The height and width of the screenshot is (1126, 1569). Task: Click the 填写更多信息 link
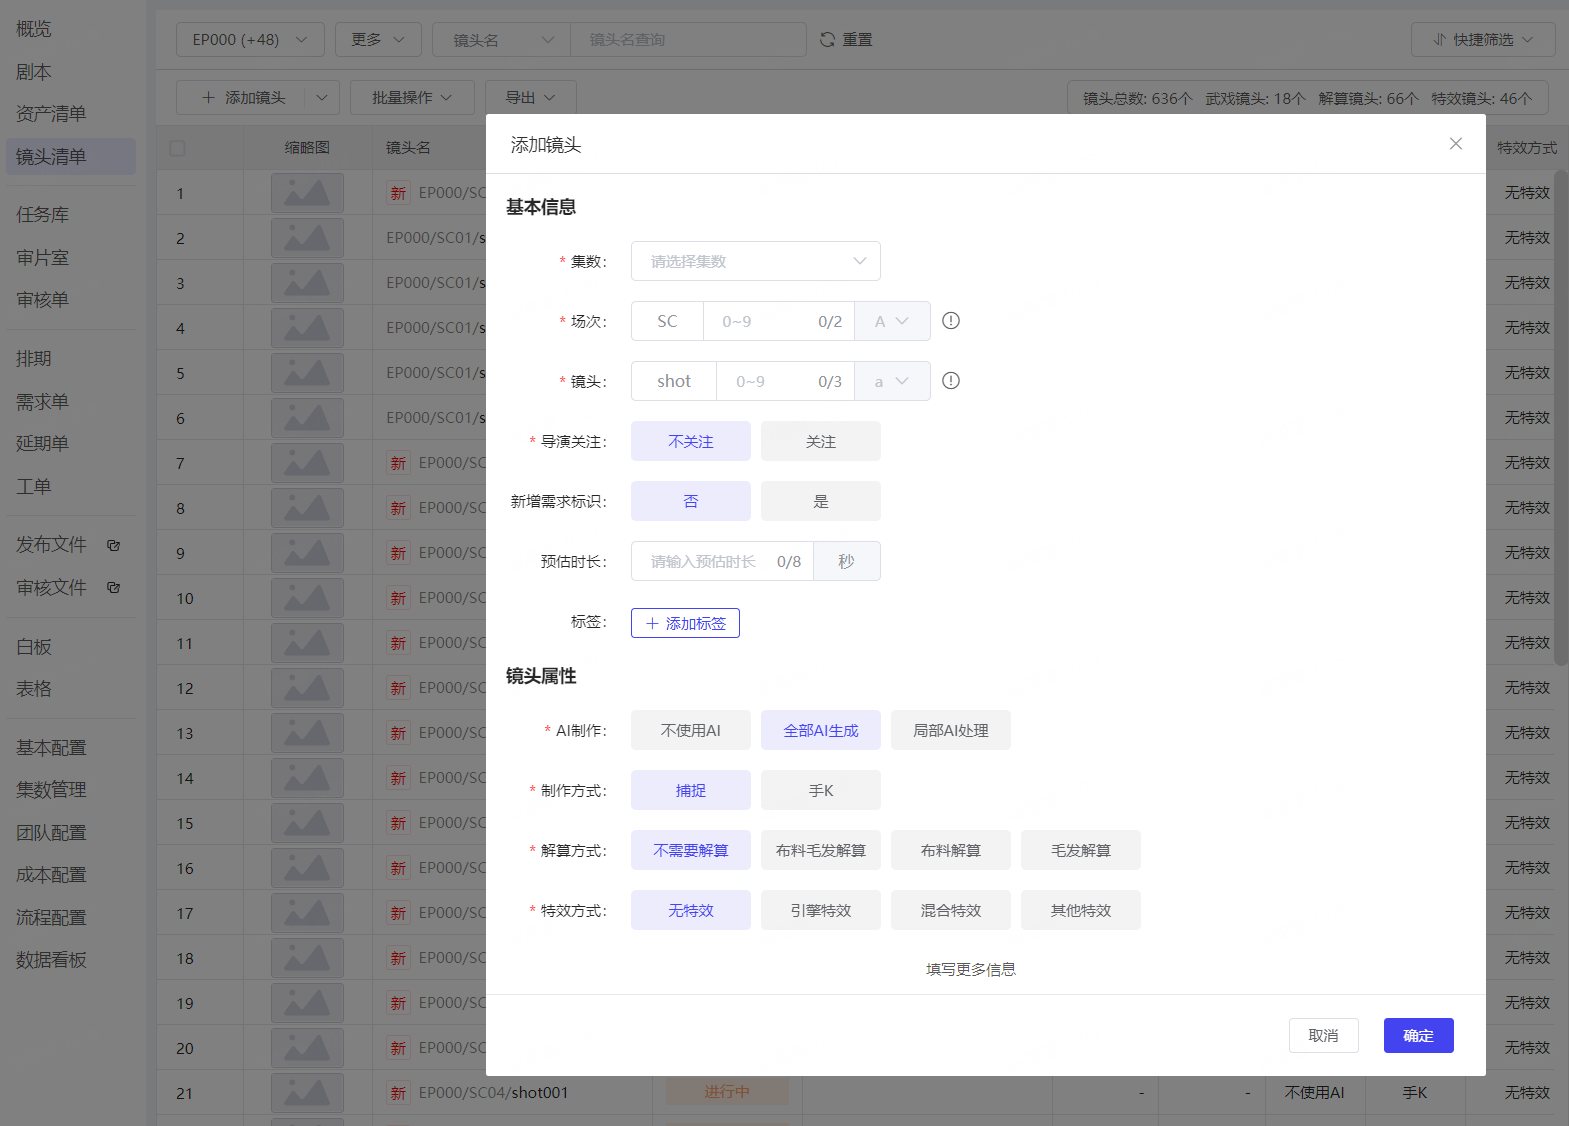coord(970,969)
